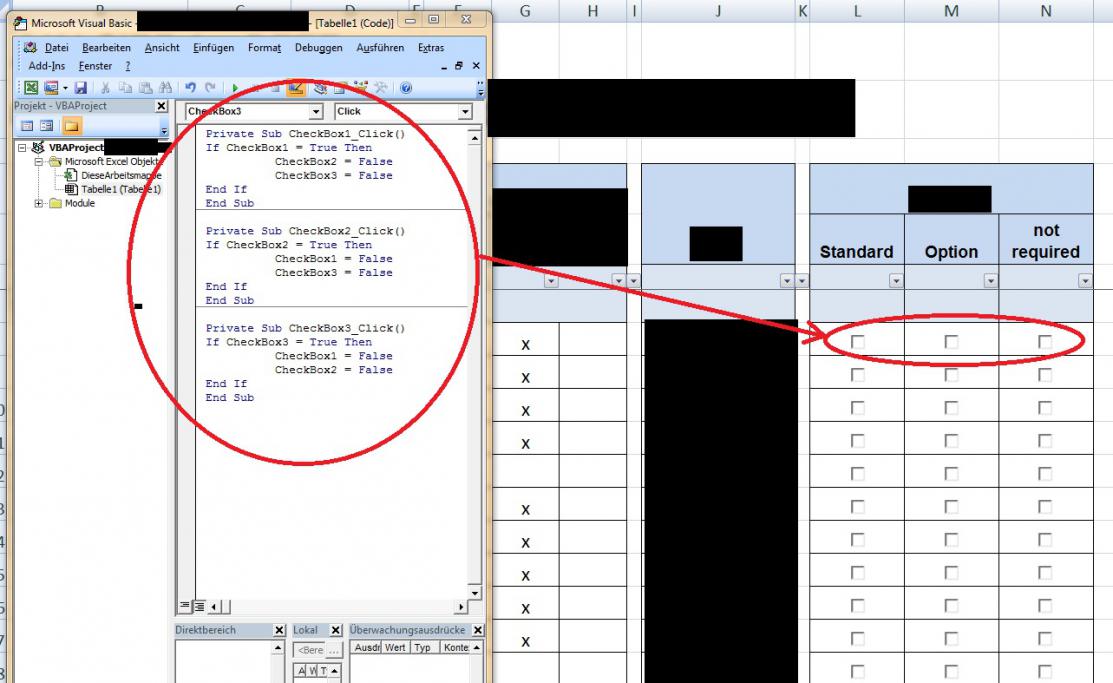Click the View Microsoft Excel toolbar icon
The height and width of the screenshot is (683, 1113).
pyautogui.click(x=31, y=88)
